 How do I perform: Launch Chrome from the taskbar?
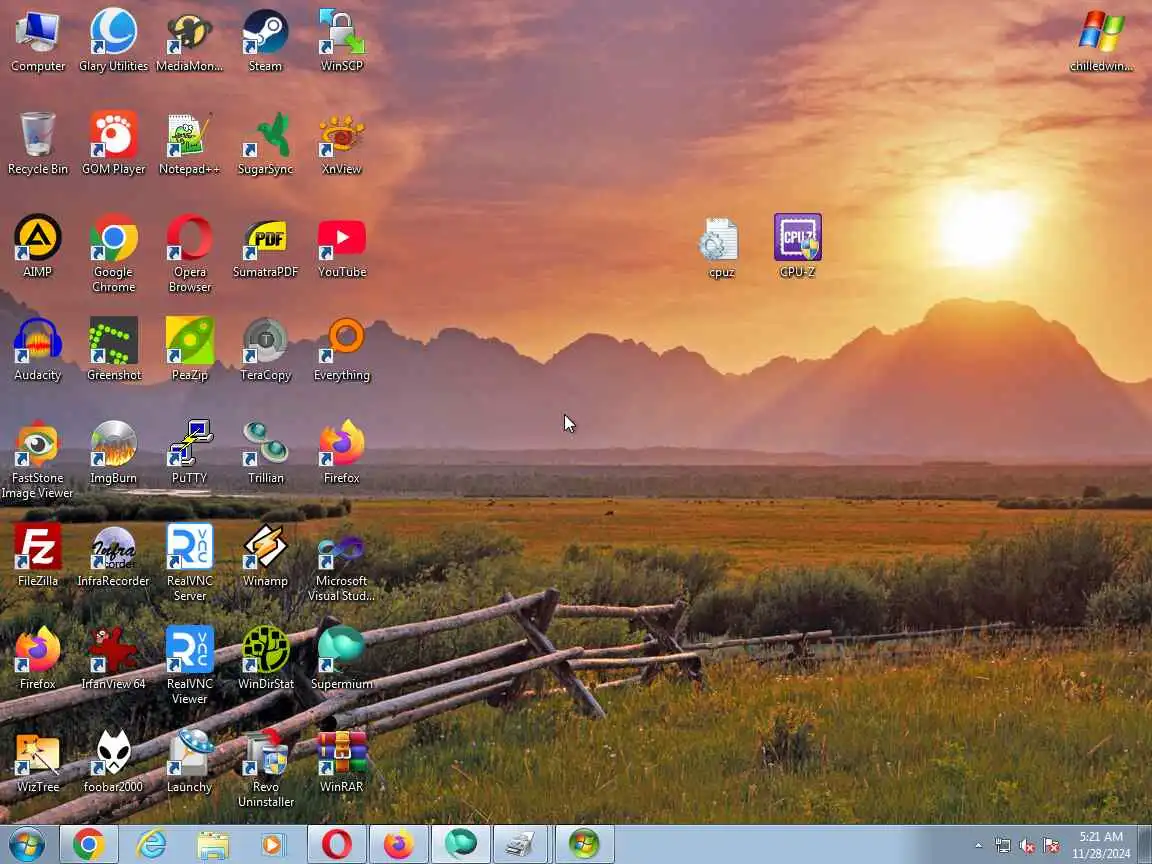(88, 844)
